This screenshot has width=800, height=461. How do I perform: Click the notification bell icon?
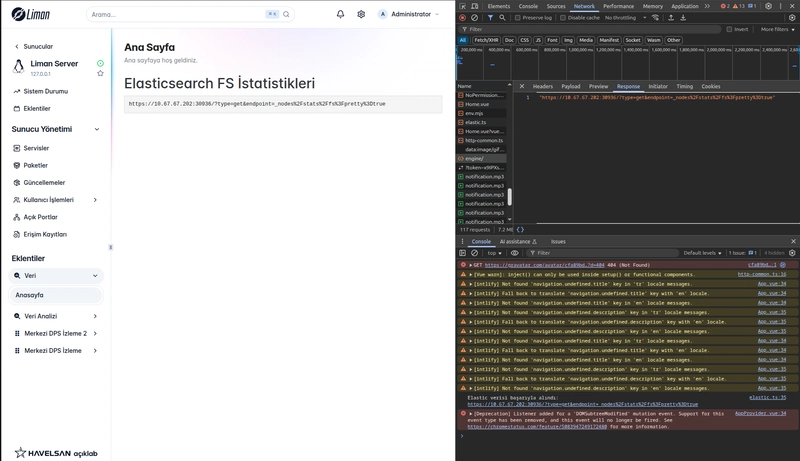tap(340, 14)
